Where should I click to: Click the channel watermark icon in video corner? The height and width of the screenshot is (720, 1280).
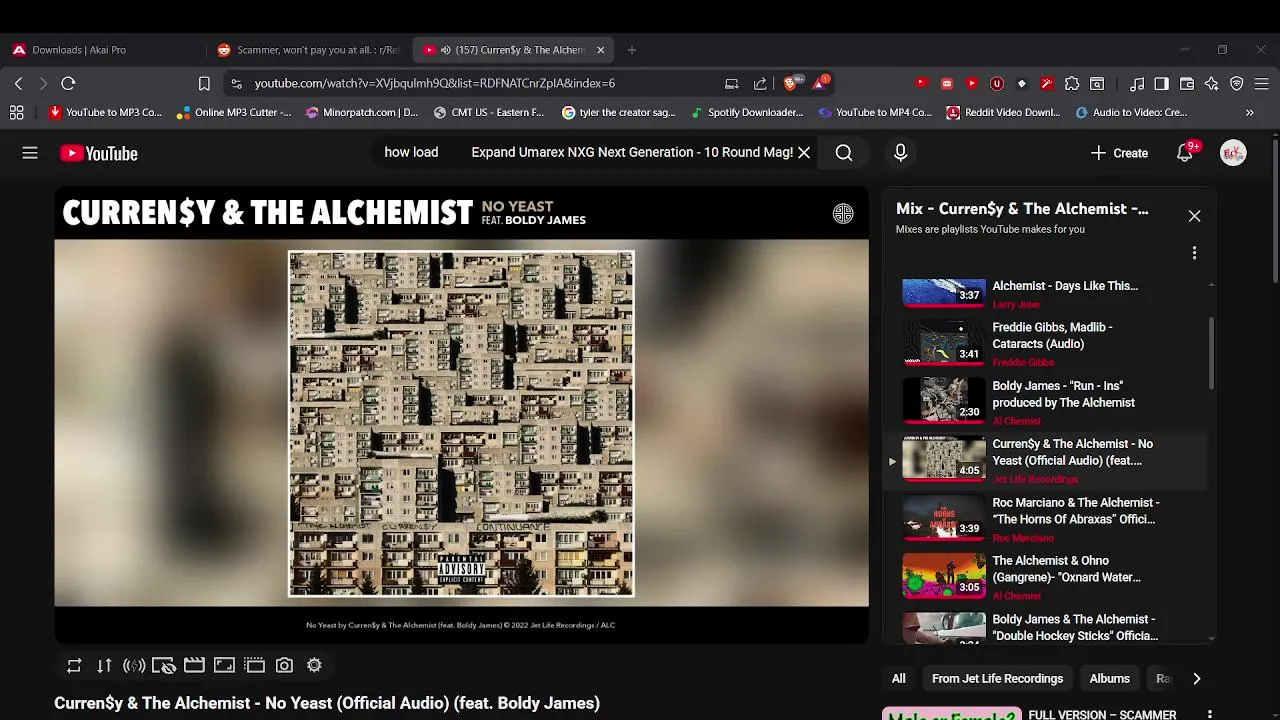point(843,214)
